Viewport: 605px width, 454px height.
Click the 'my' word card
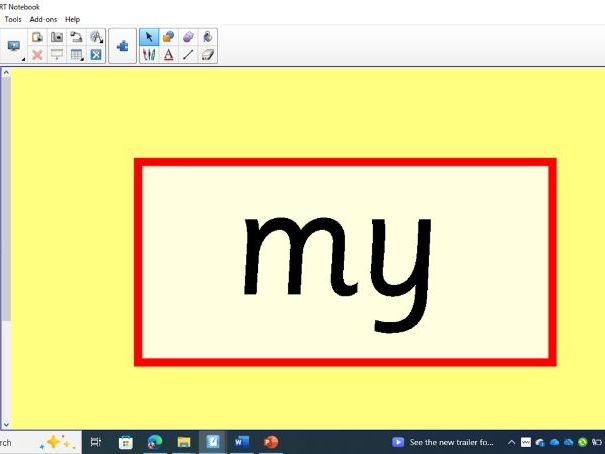(x=344, y=262)
